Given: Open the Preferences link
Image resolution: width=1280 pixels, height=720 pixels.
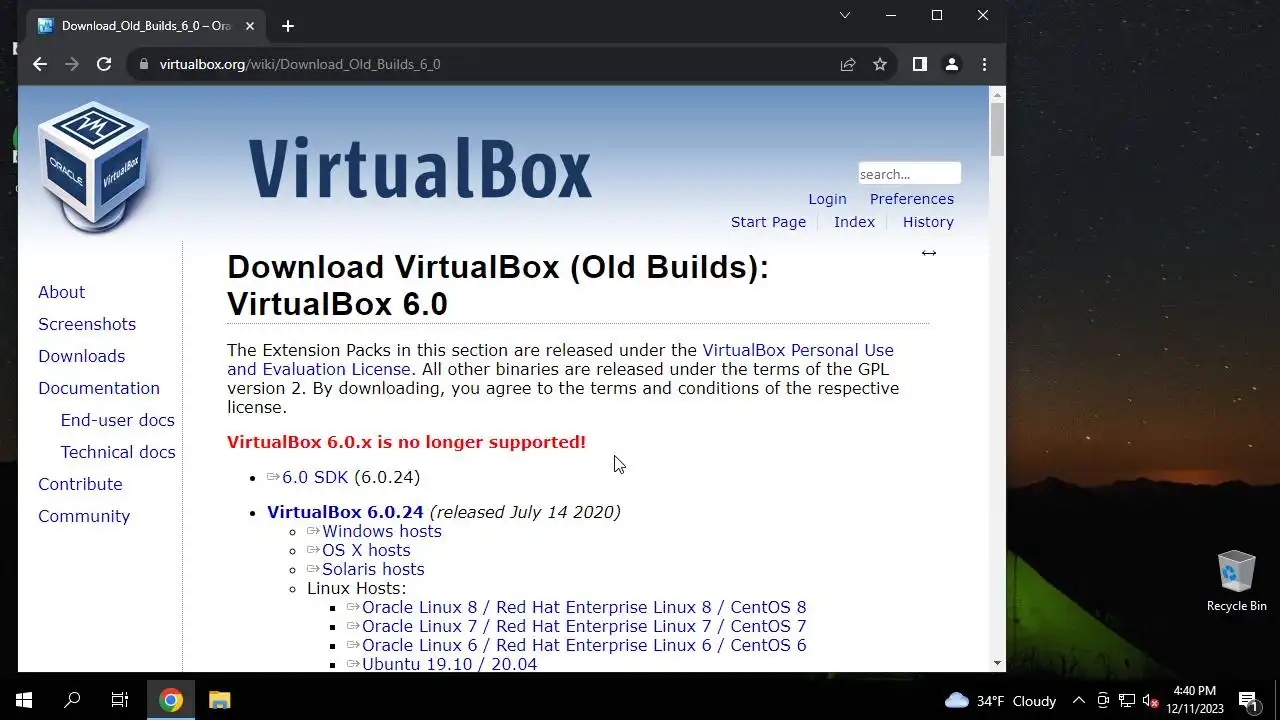Looking at the screenshot, I should point(911,199).
